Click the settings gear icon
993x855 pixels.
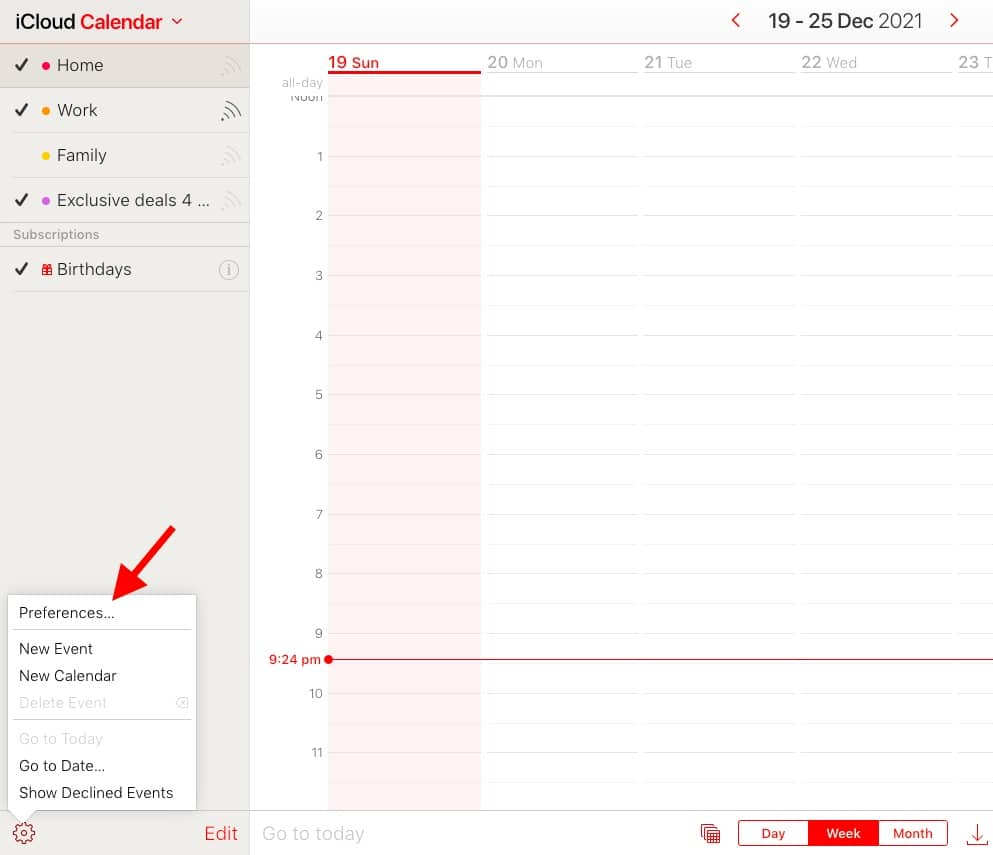24,833
